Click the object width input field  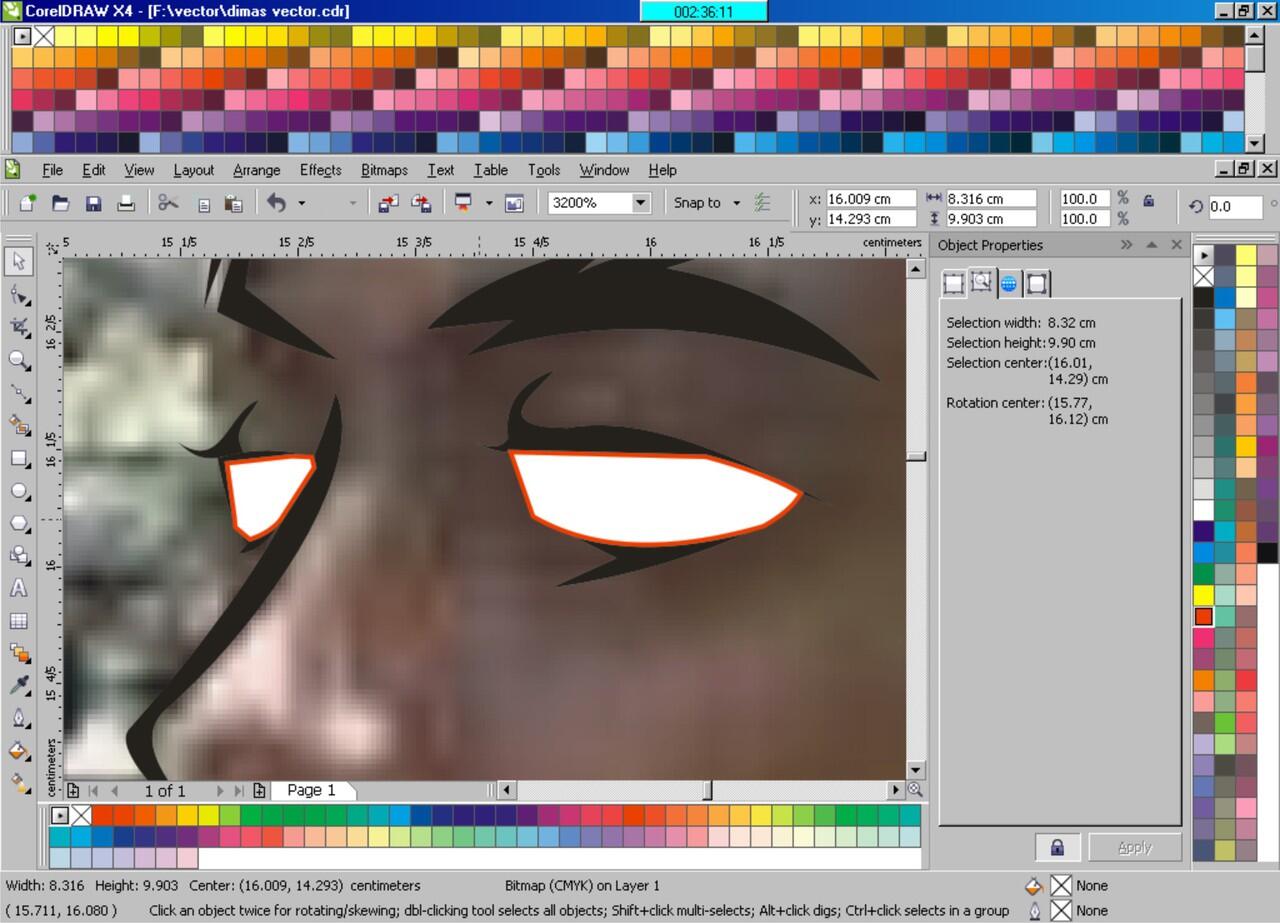pyautogui.click(x=991, y=198)
